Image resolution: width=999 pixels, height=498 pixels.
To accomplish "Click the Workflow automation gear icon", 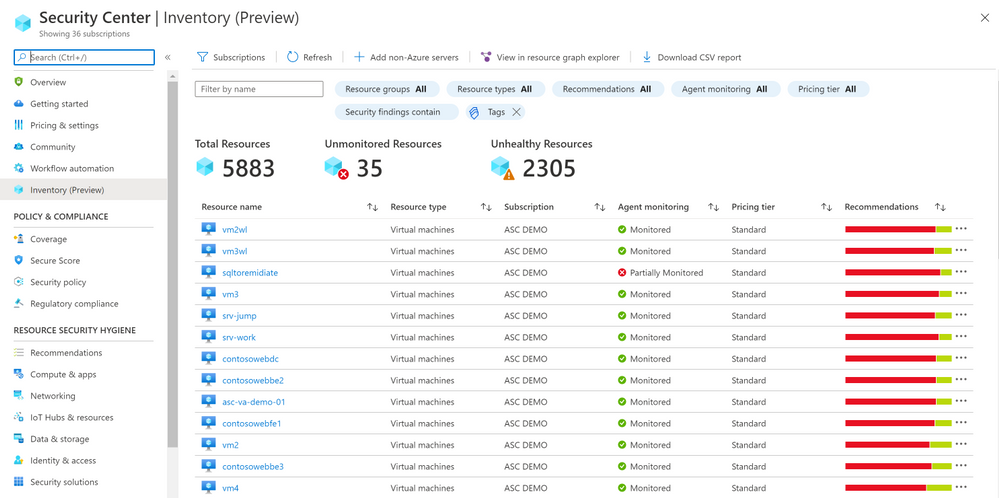I will [18, 169].
